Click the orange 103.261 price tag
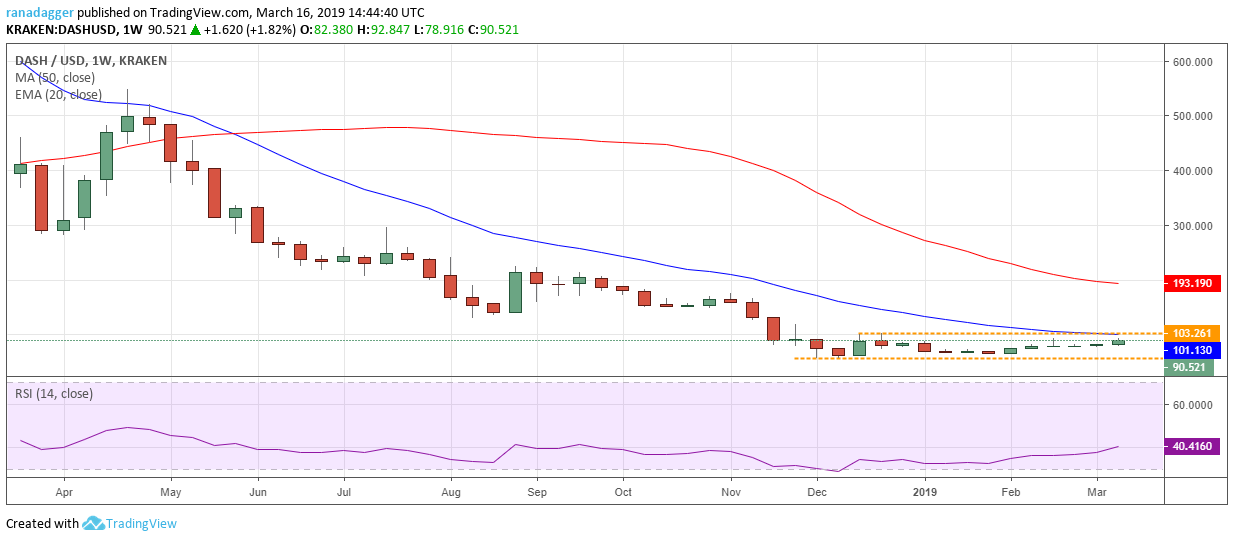Image resolution: width=1234 pixels, height=541 pixels. point(1192,333)
